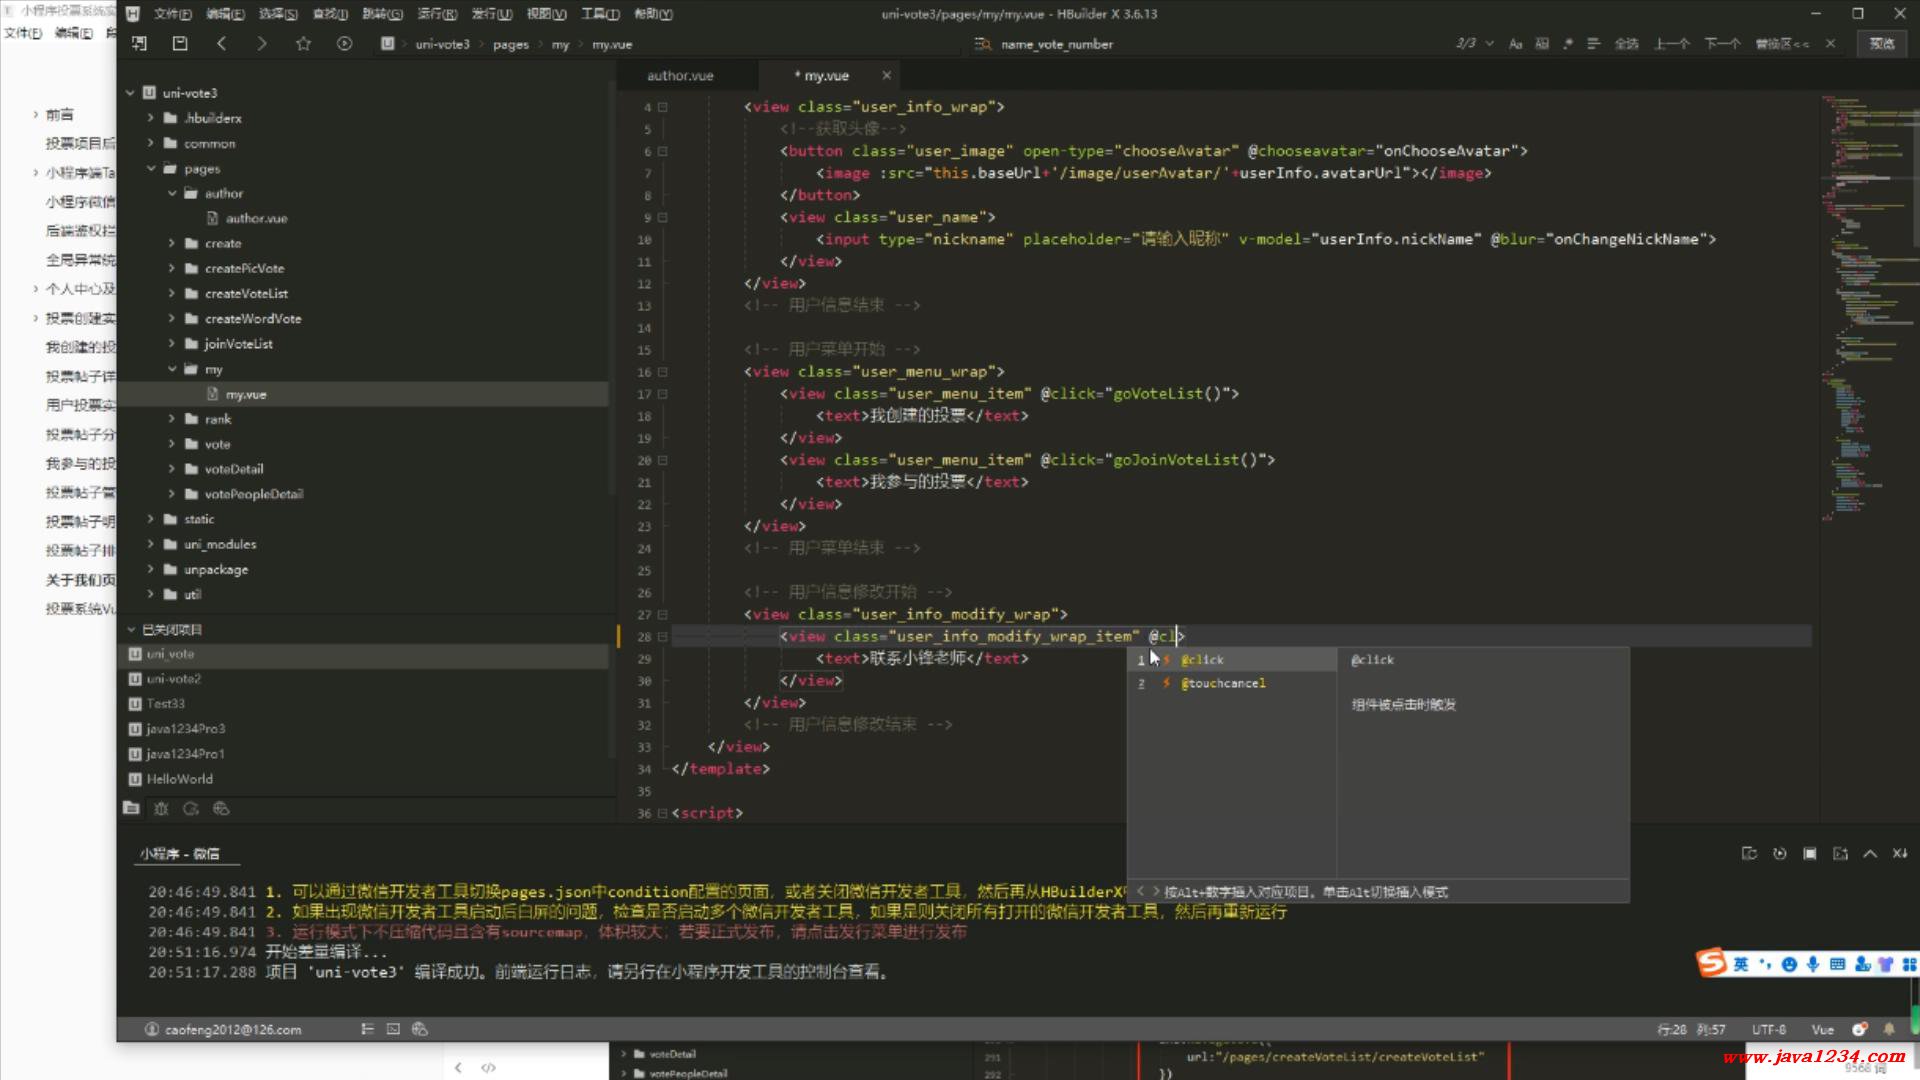Click the search icon beside name_vote_number
Screen dimensions: 1920x1080
[983, 44]
